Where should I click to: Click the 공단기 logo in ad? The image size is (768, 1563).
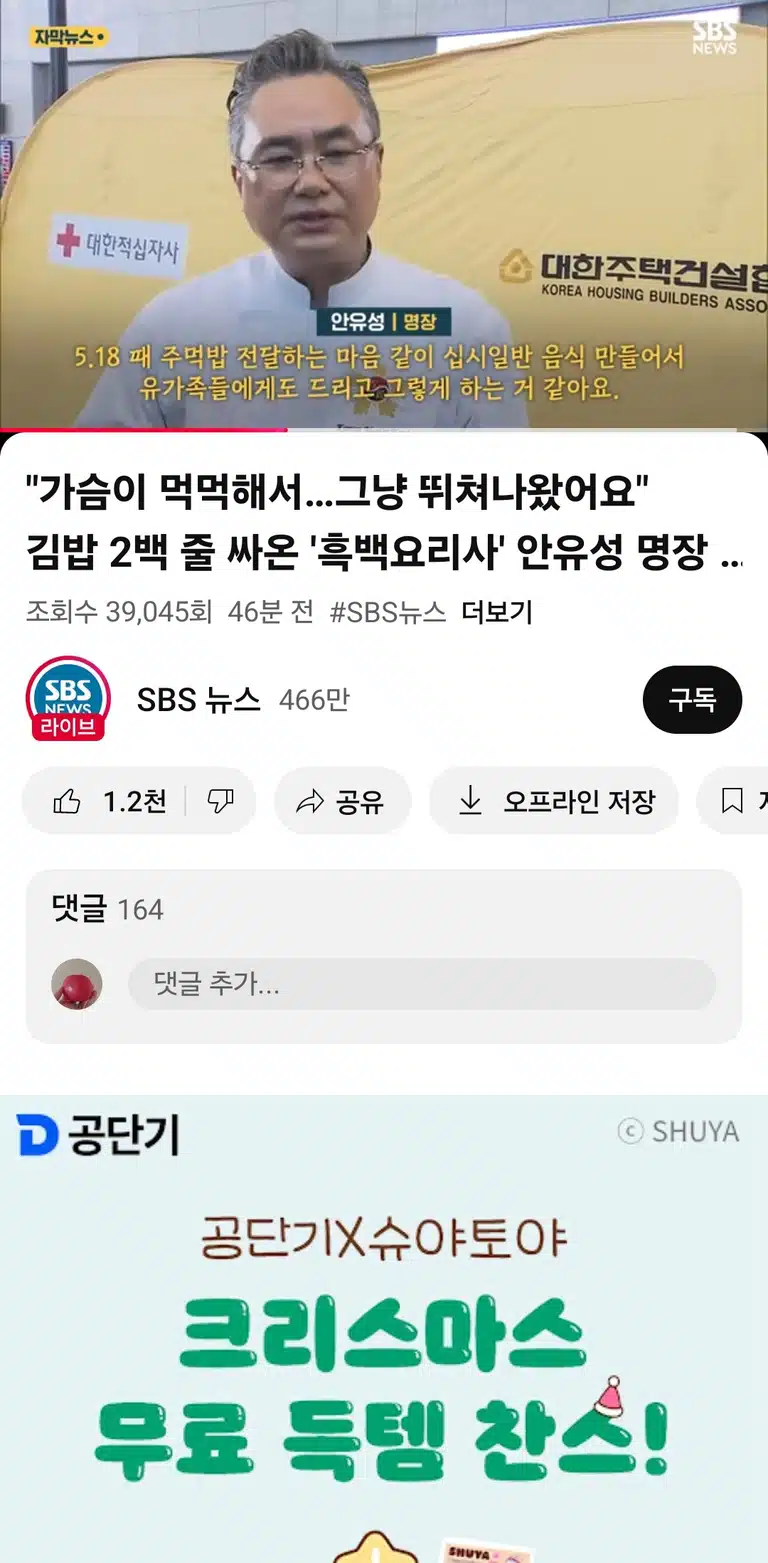[98, 1135]
